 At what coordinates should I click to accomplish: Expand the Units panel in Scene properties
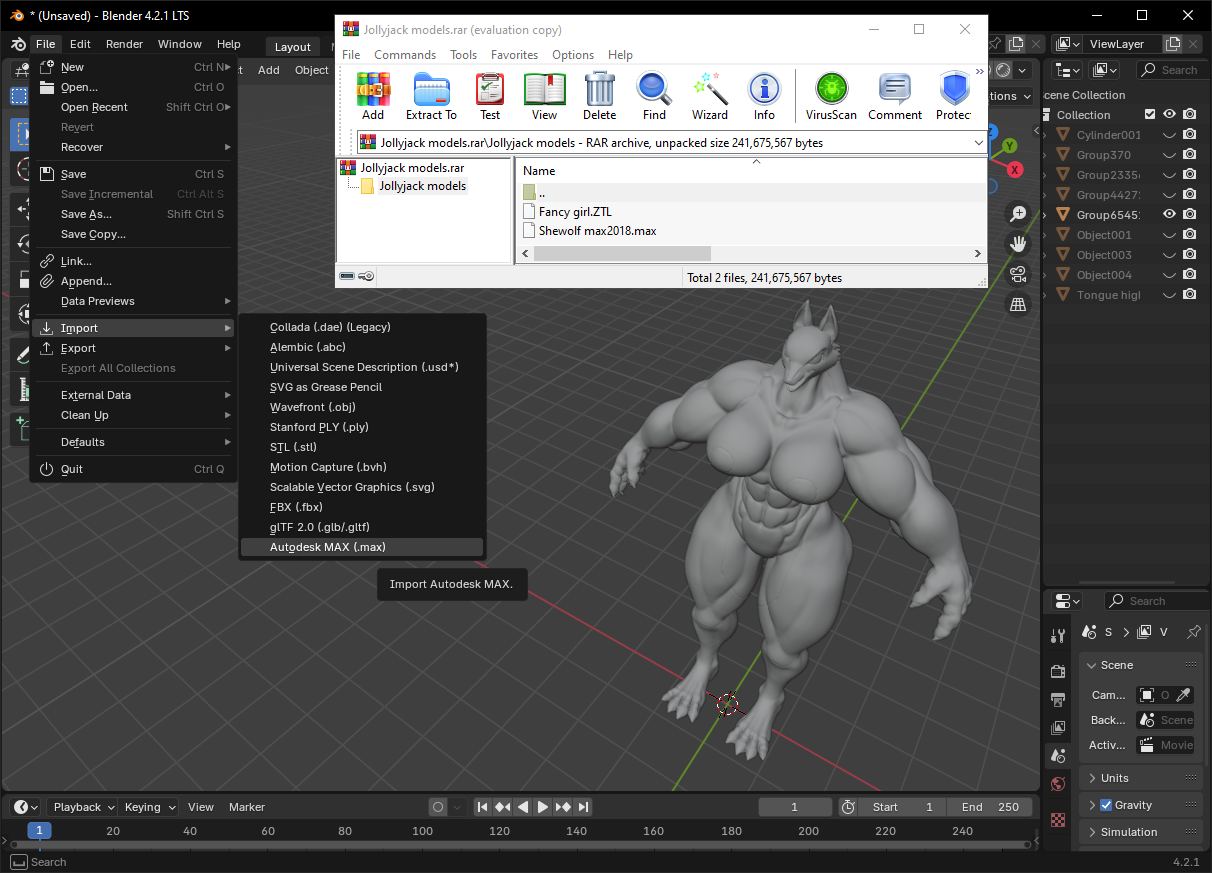(1140, 778)
